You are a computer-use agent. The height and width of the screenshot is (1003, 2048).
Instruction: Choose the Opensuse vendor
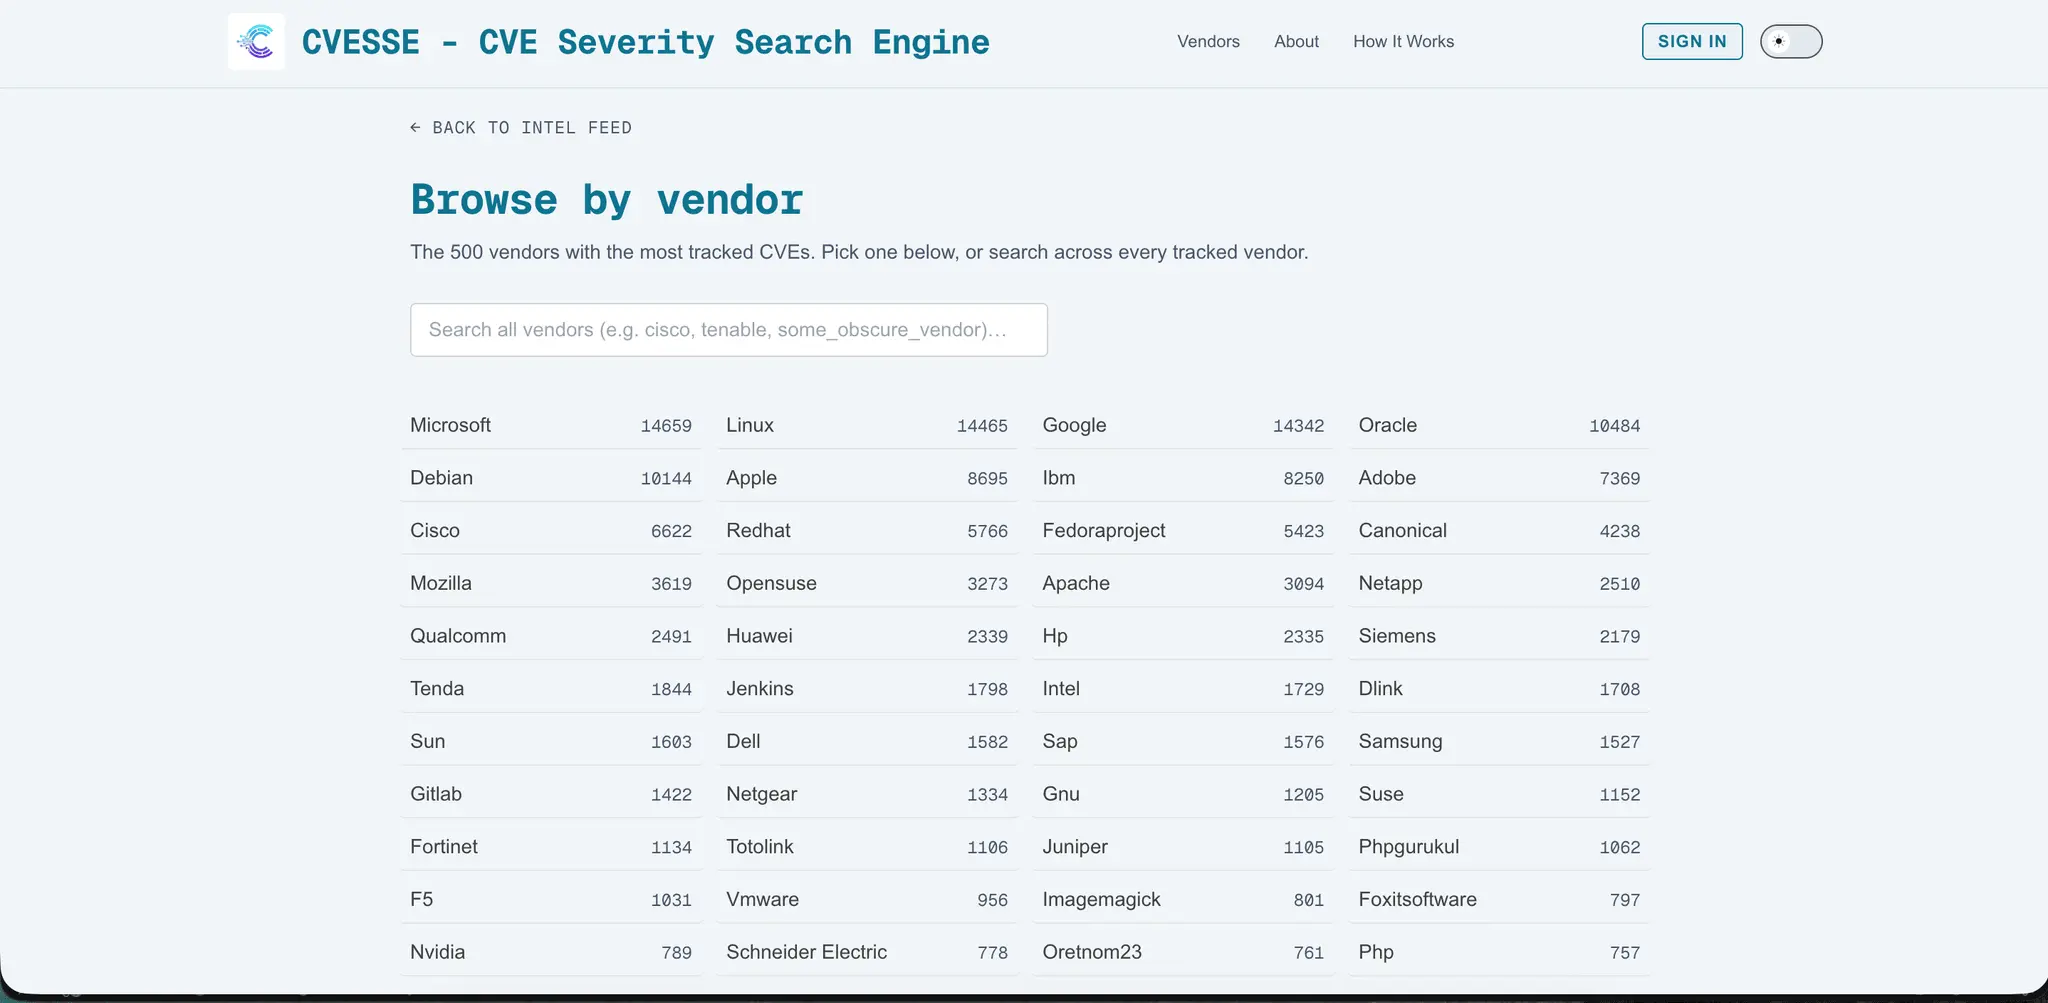[x=867, y=583]
